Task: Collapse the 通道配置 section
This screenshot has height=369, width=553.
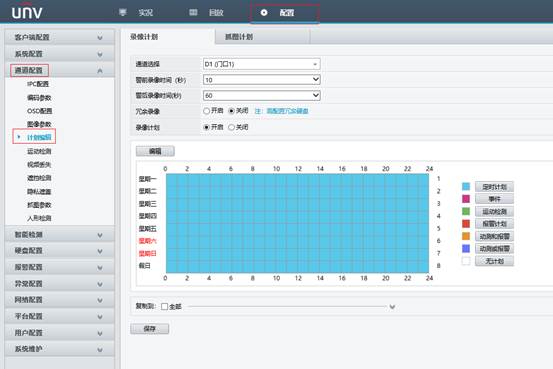Action: click(60, 70)
